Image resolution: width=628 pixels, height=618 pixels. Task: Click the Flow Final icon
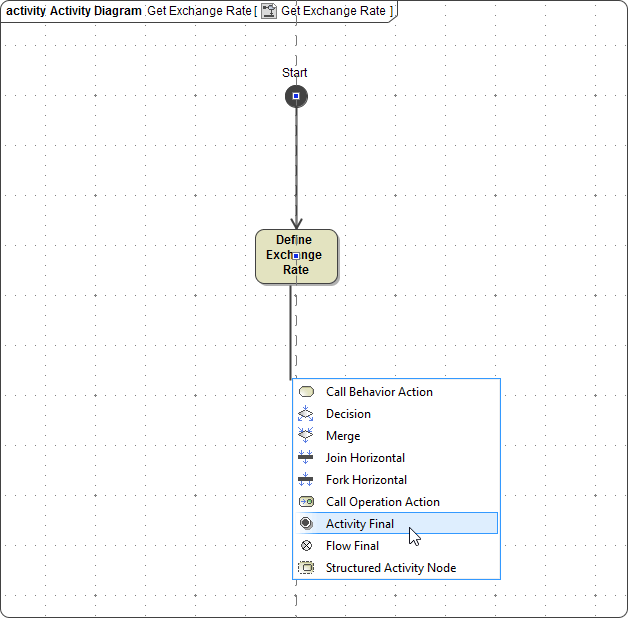click(x=306, y=546)
